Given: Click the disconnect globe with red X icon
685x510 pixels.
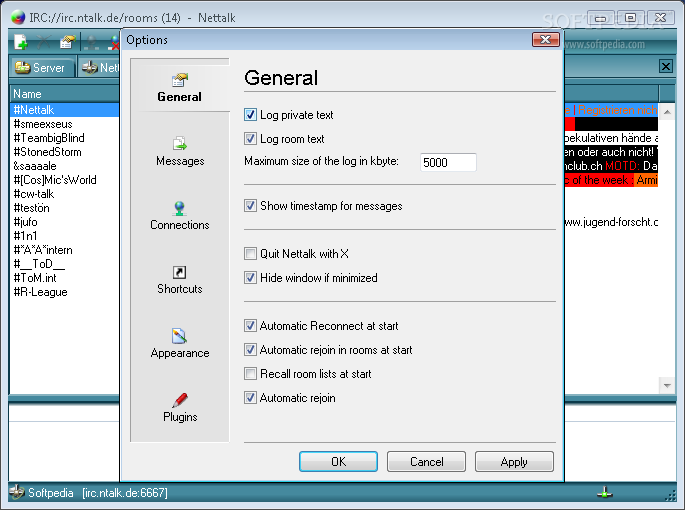Looking at the screenshot, I should tap(114, 42).
